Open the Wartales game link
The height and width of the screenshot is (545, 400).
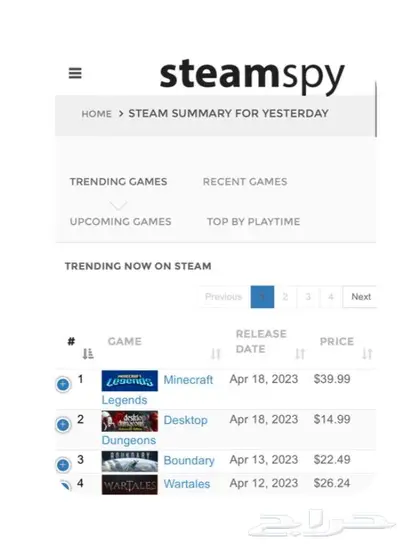tap(187, 484)
